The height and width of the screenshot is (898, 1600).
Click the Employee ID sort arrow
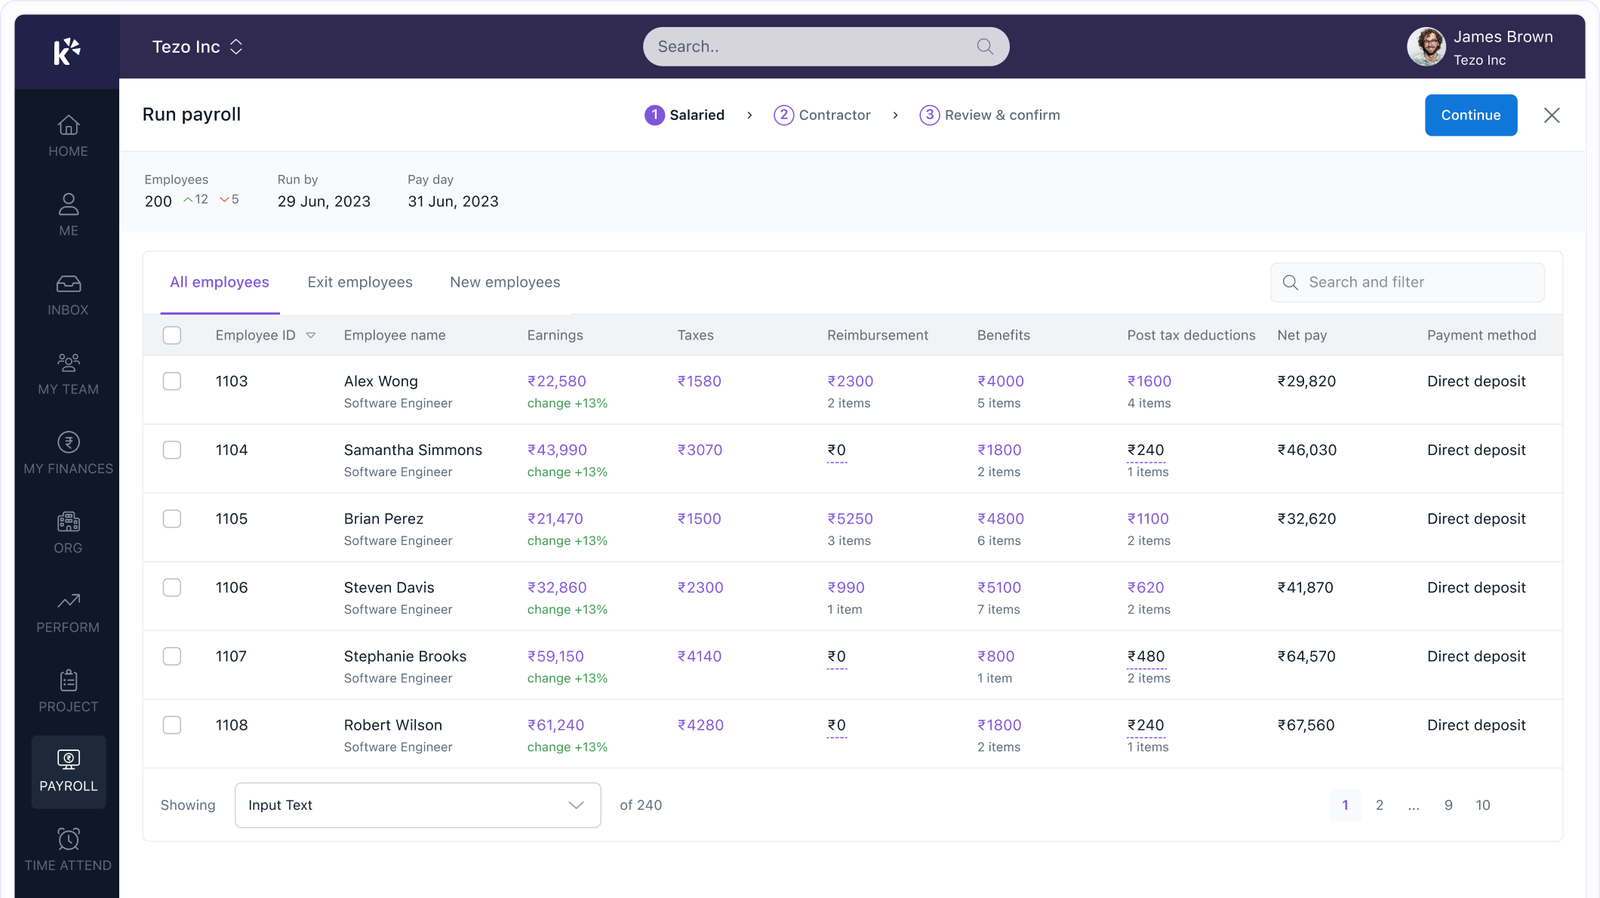coord(311,336)
